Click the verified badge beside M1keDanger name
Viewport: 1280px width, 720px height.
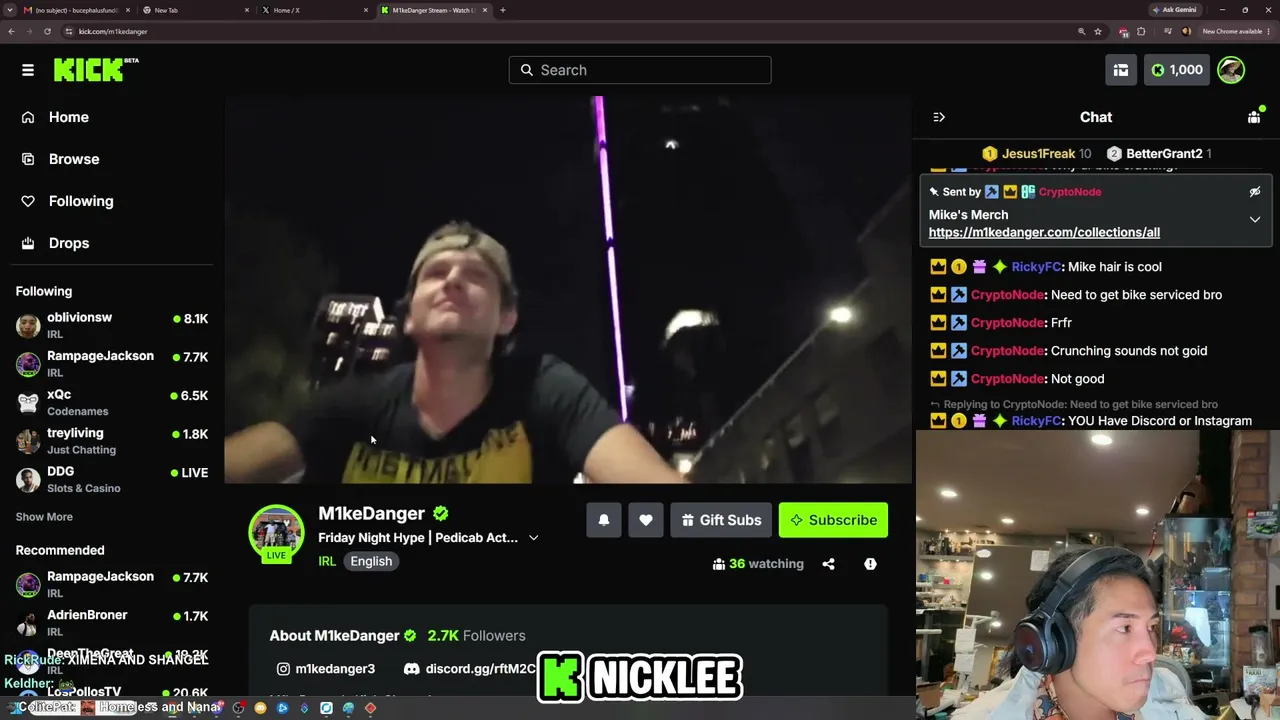441,514
